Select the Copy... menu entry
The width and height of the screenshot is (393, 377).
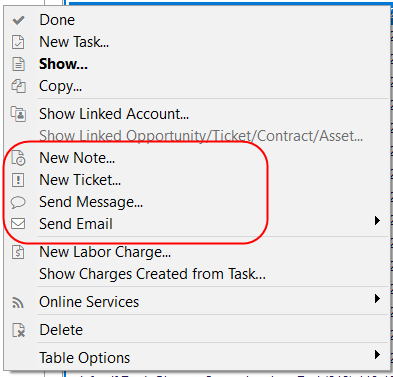click(x=60, y=86)
